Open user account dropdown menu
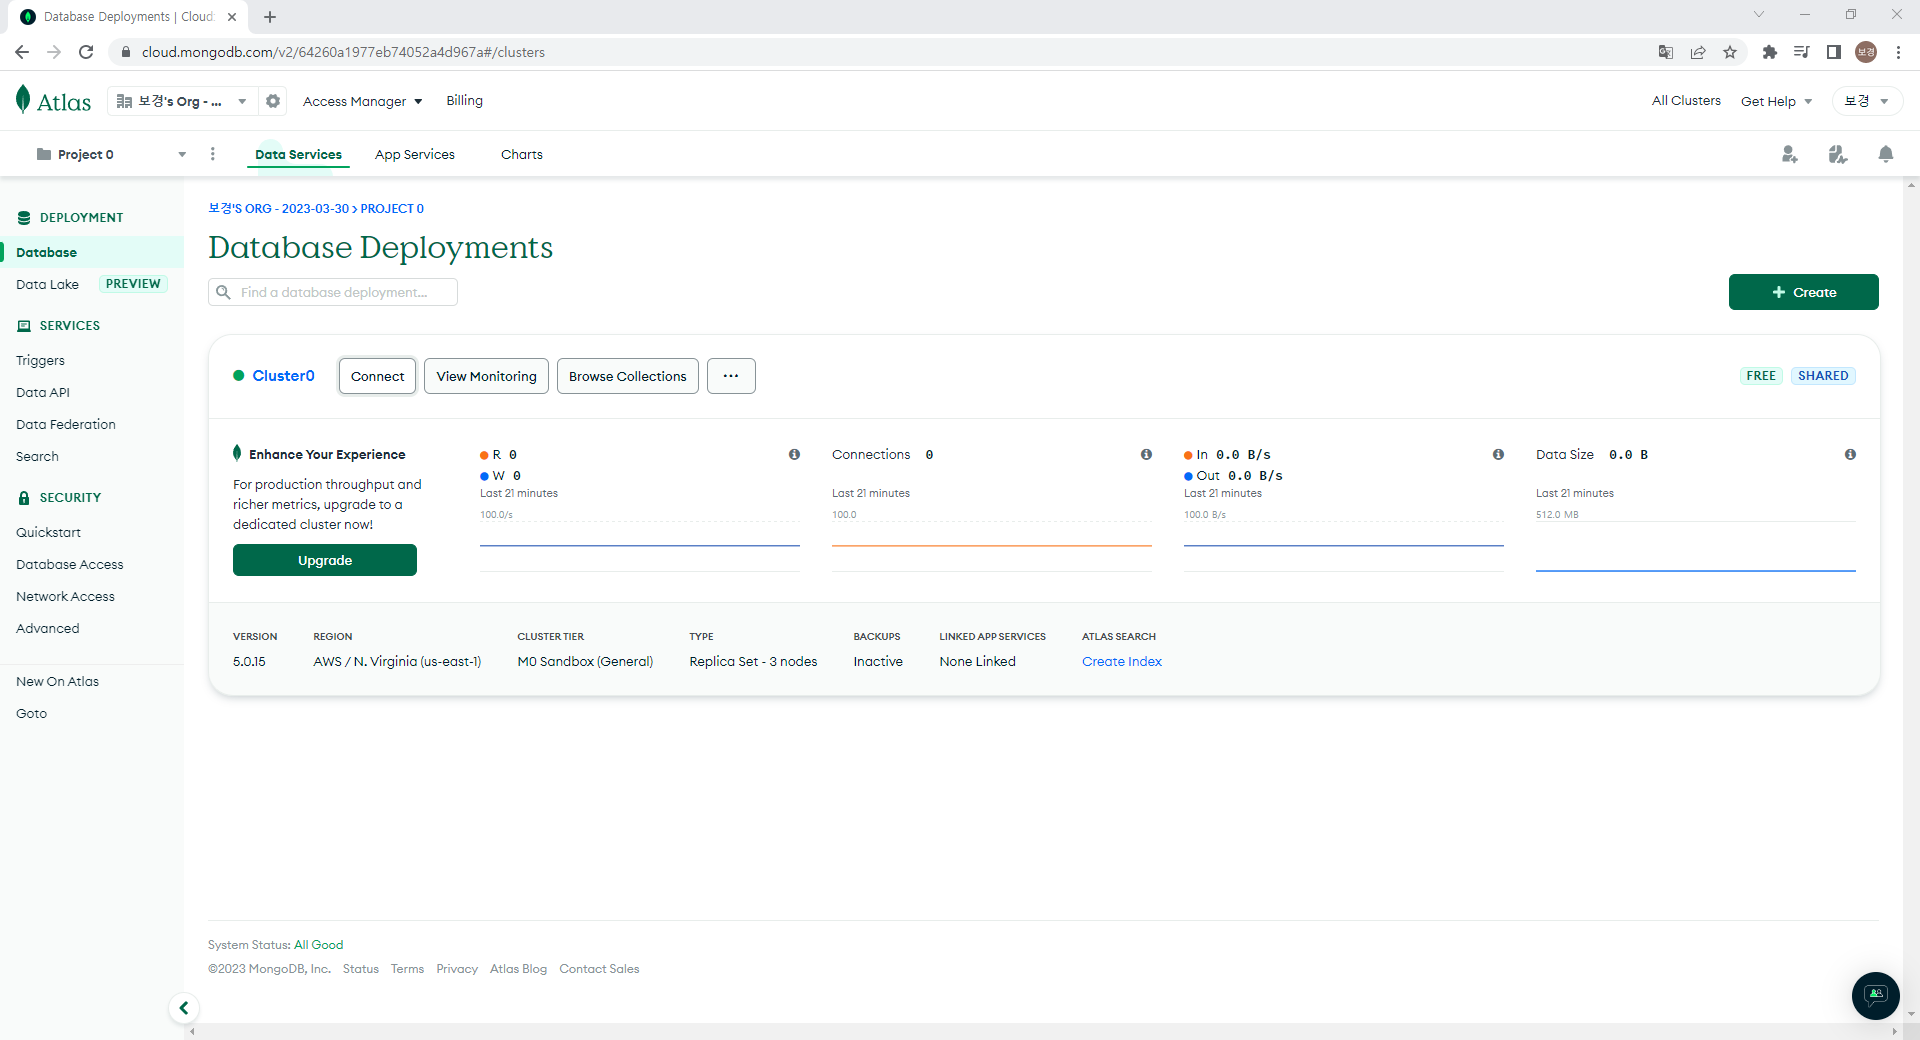 (1866, 101)
